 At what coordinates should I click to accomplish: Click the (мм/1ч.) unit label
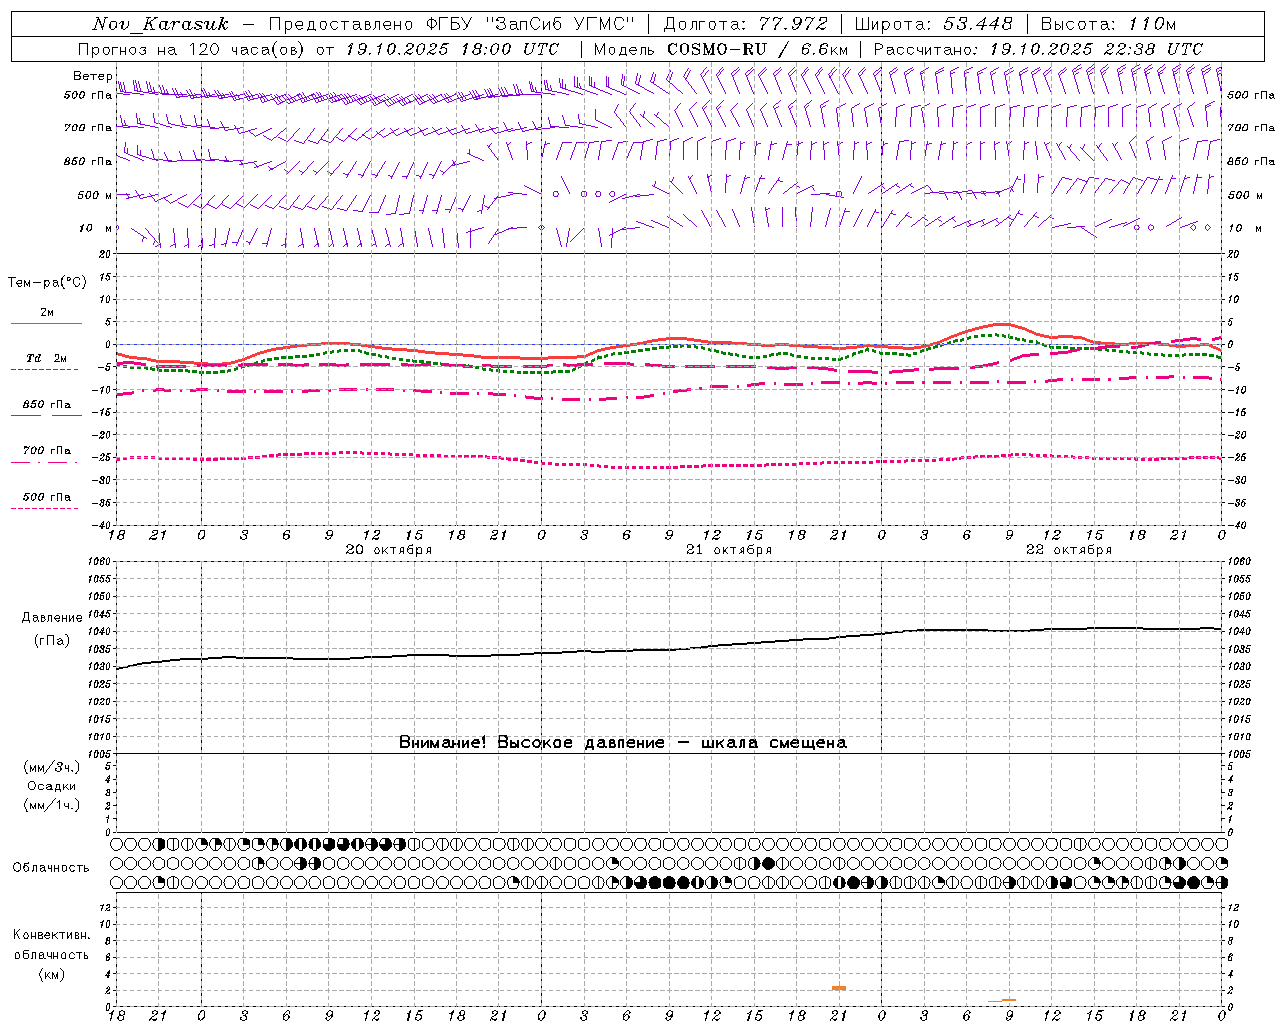click(x=52, y=805)
